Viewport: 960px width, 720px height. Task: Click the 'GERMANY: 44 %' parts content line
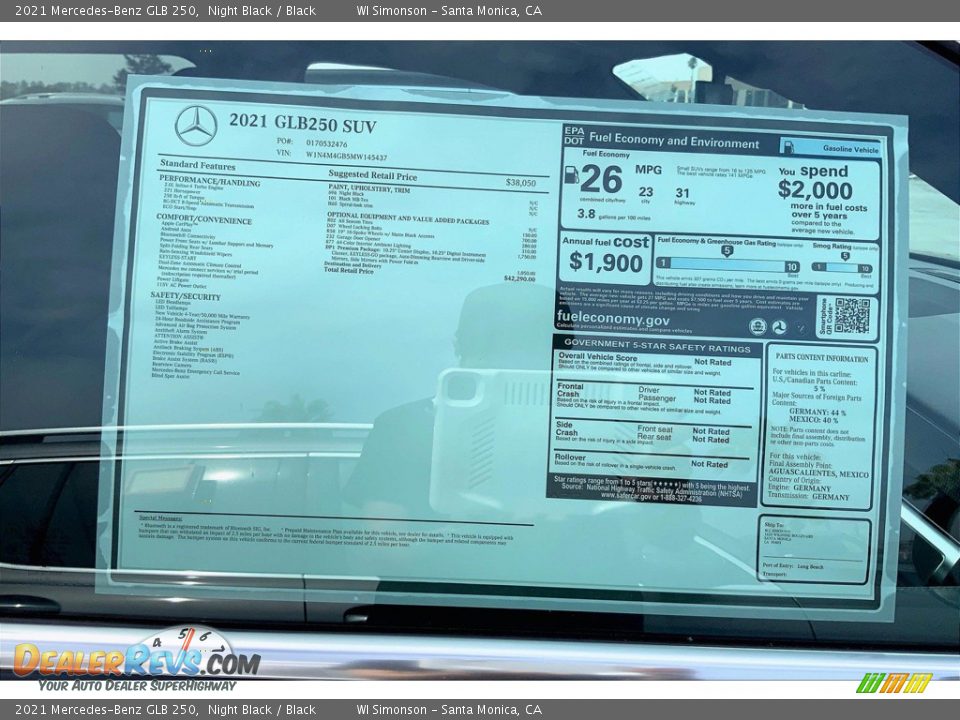(817, 413)
